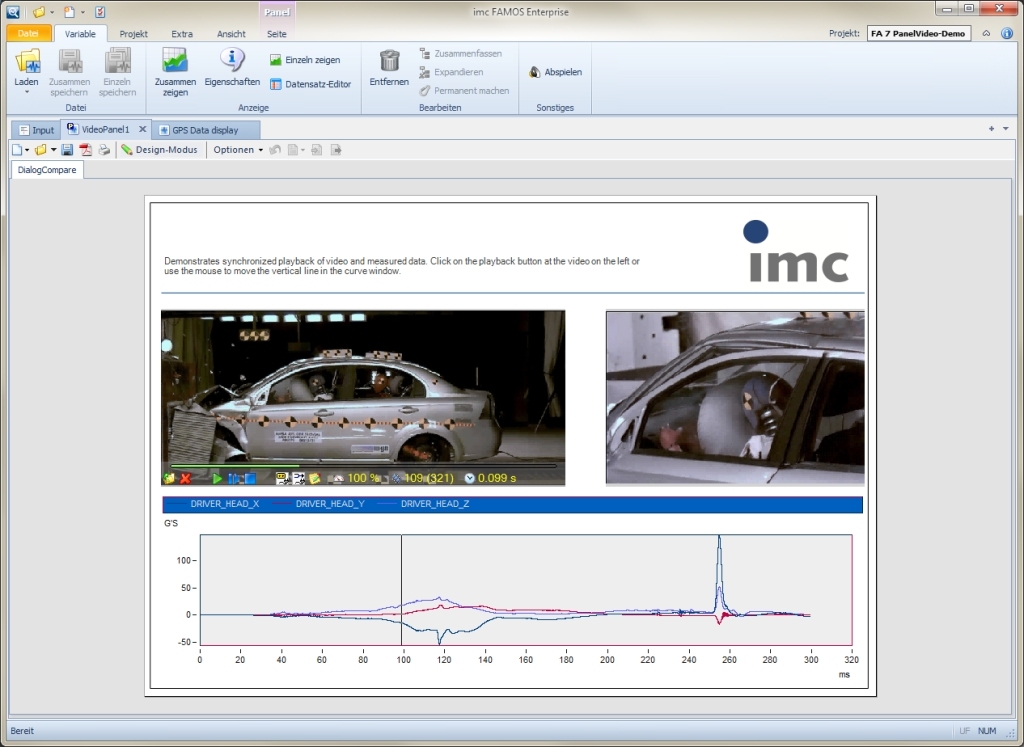Expand the Laden dropdown arrow
The width and height of the screenshot is (1024, 747).
[x=27, y=92]
